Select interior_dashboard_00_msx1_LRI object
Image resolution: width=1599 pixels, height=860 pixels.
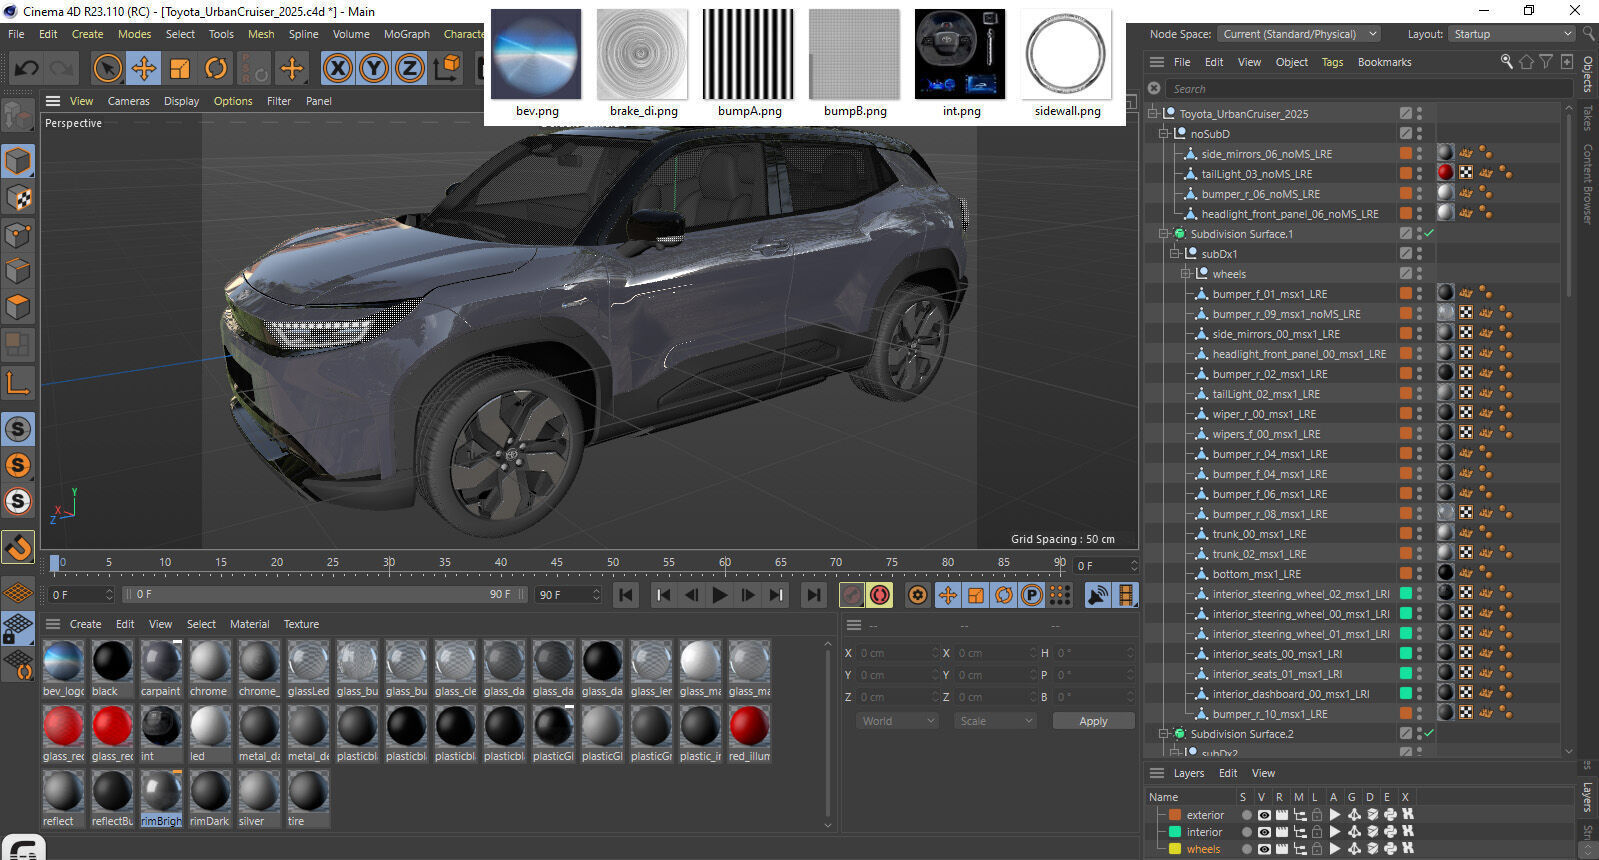pyautogui.click(x=1291, y=693)
